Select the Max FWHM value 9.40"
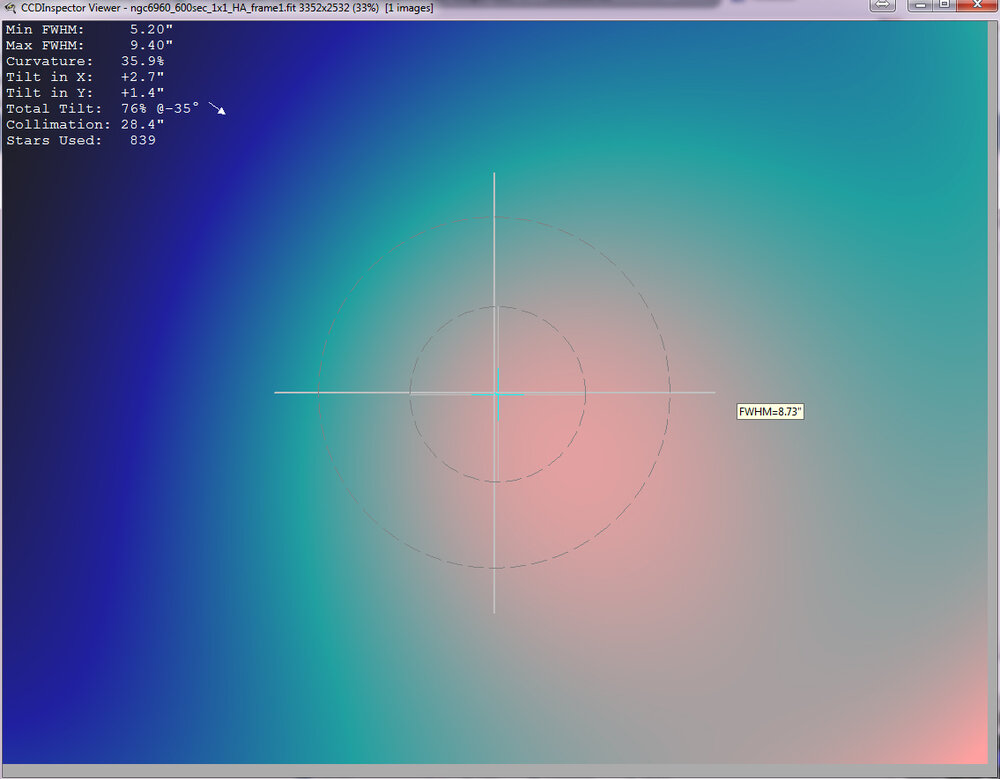The width and height of the screenshot is (1000, 779). coord(151,45)
